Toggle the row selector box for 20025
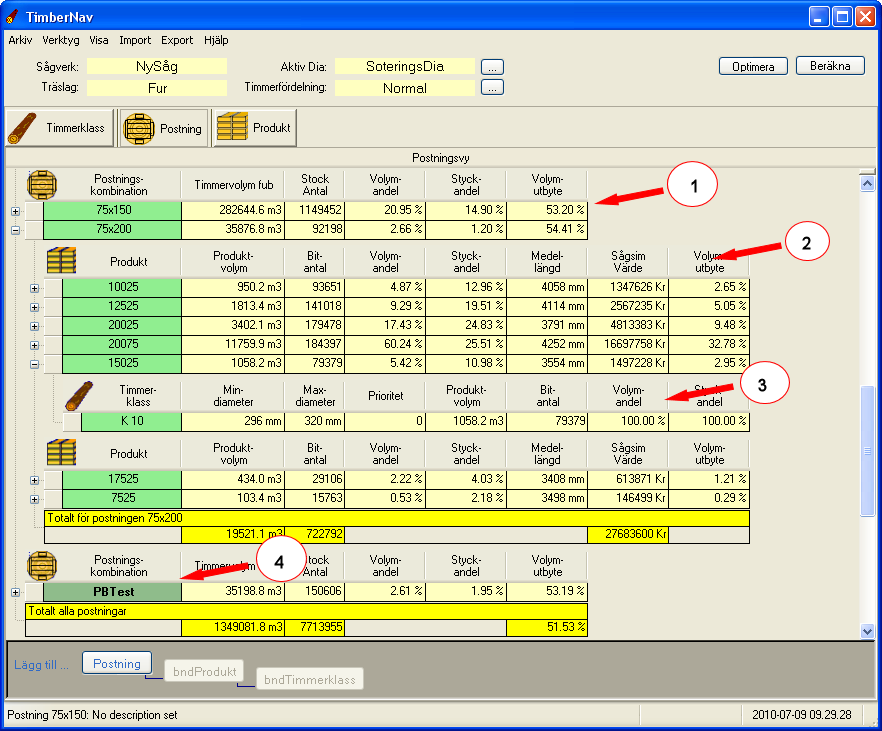 tap(53, 326)
